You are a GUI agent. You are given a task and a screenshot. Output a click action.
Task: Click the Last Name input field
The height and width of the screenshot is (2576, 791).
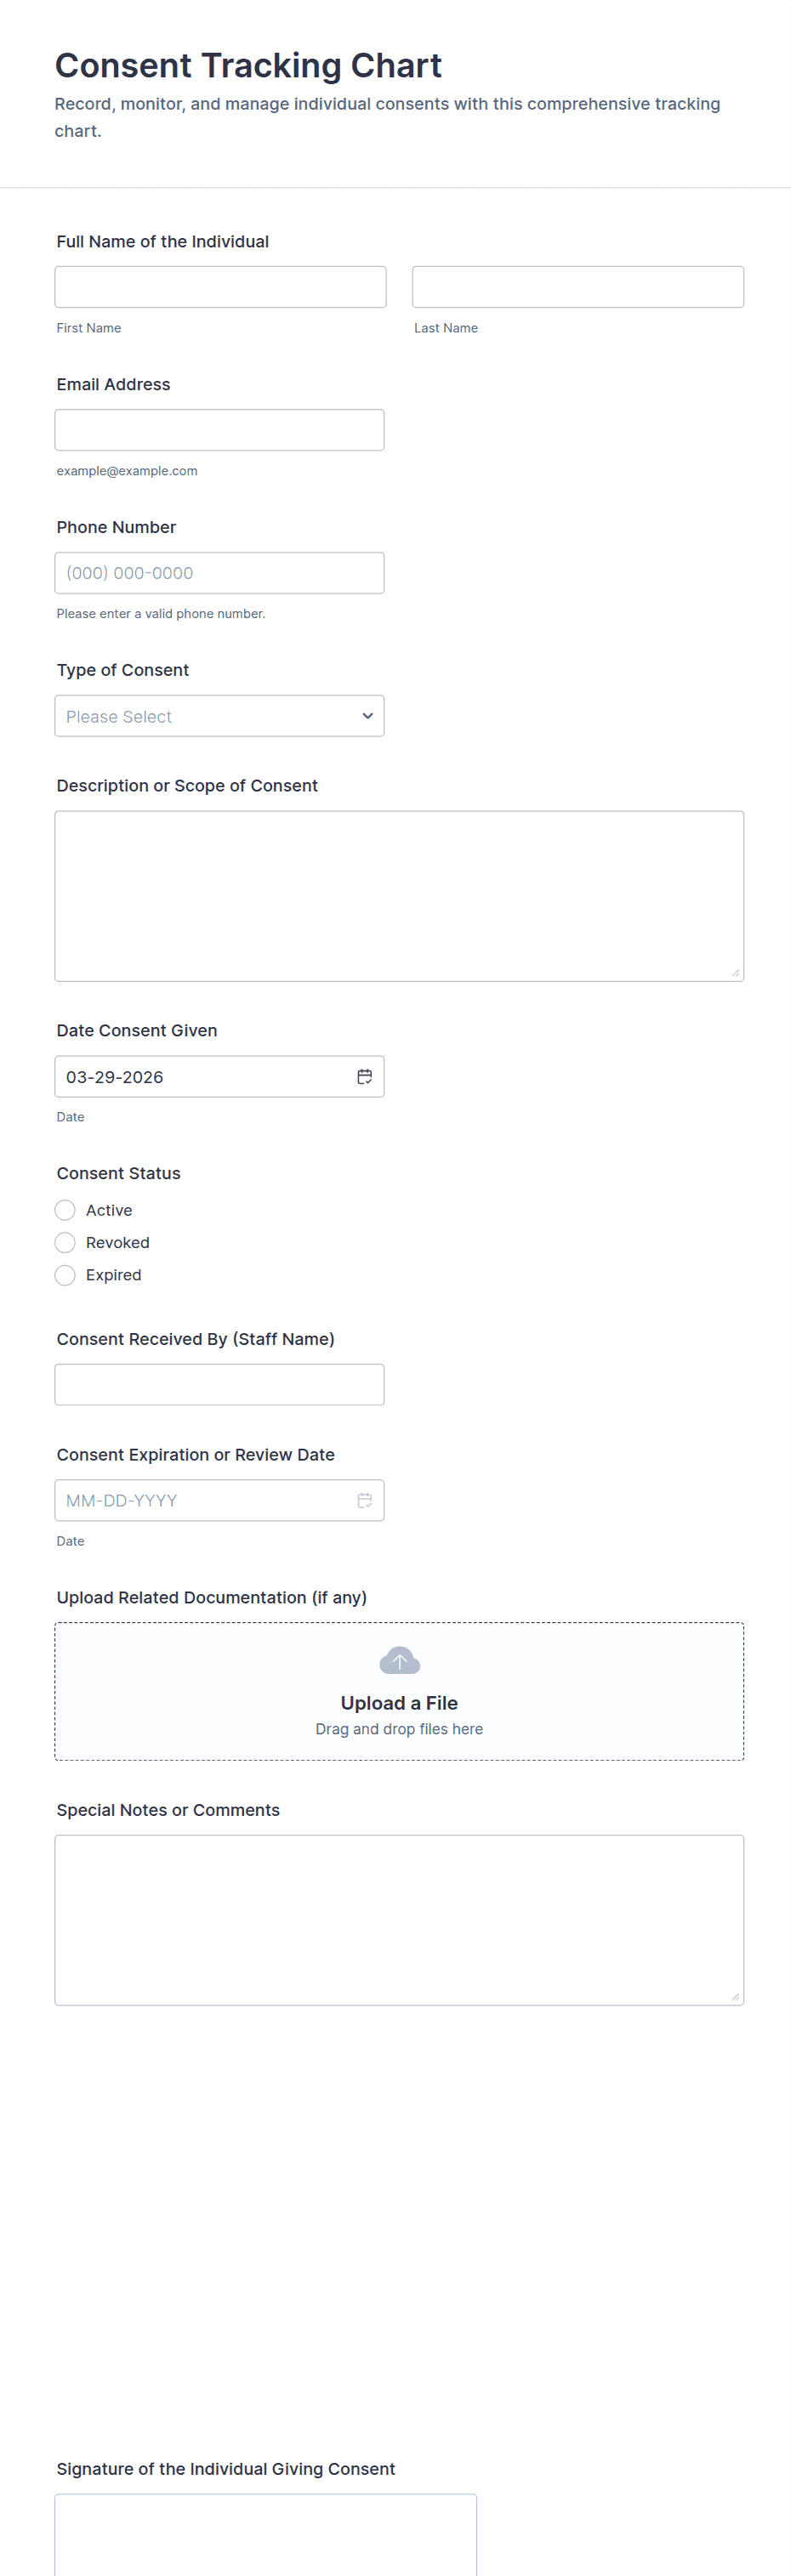click(x=578, y=287)
